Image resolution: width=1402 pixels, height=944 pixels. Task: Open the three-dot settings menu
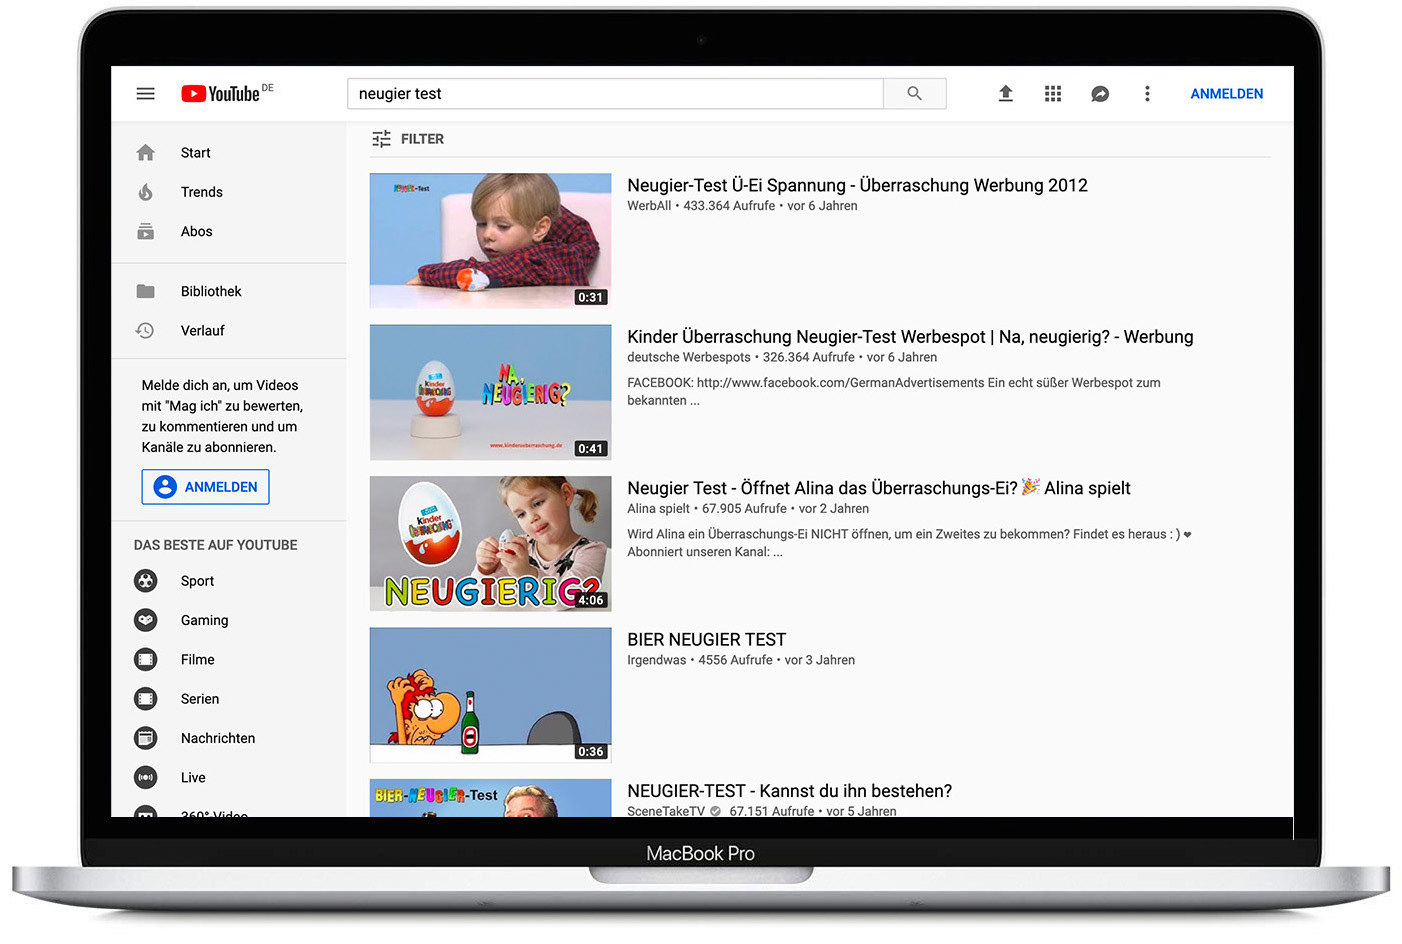(x=1147, y=94)
